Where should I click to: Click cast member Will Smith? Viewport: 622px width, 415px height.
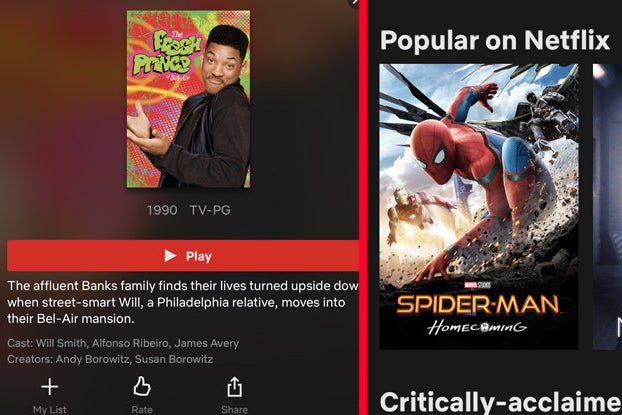tap(60, 343)
